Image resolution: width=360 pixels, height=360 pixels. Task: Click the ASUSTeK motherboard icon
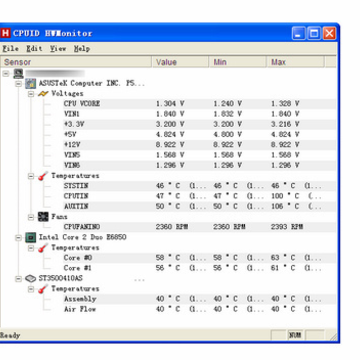[x=31, y=83]
